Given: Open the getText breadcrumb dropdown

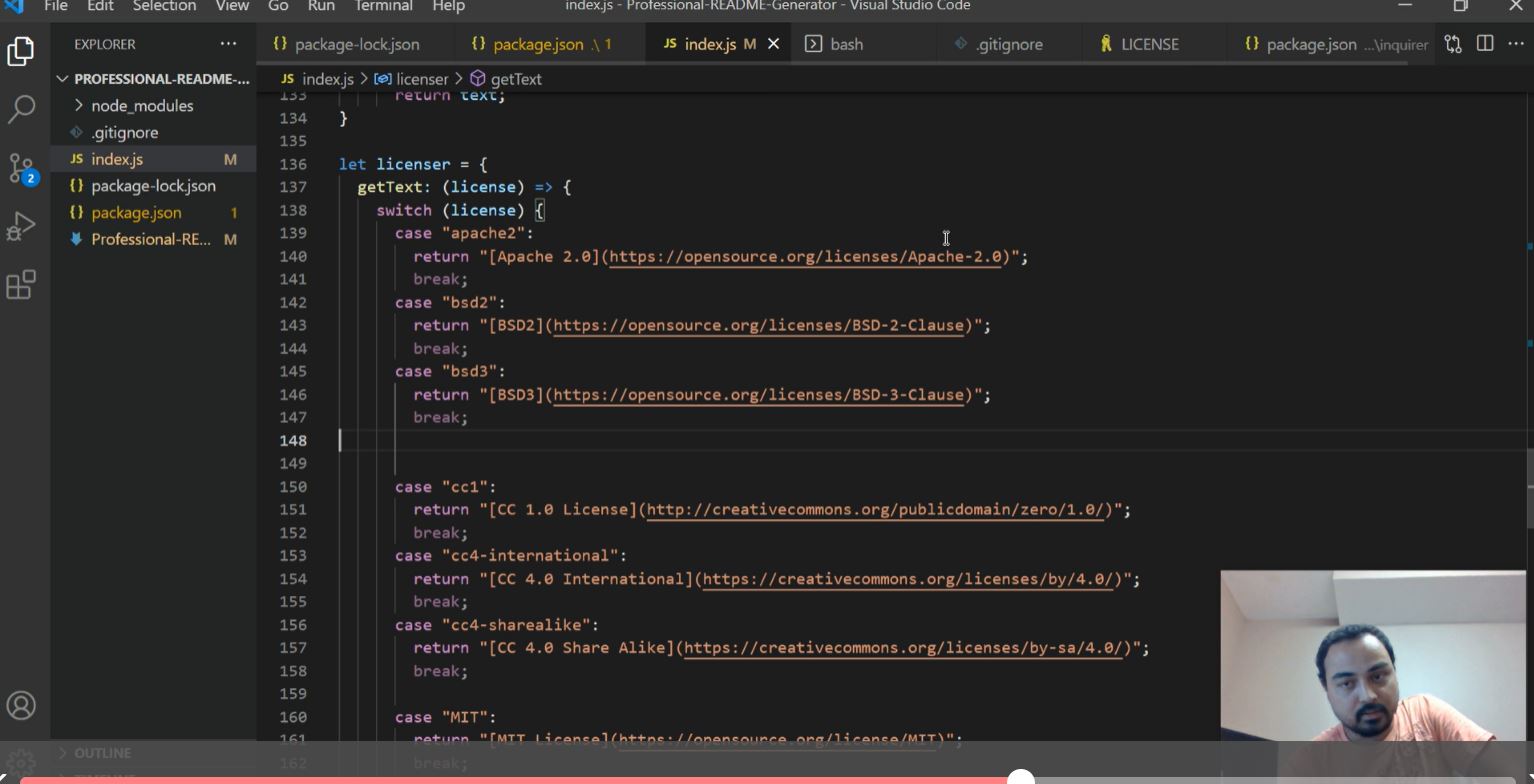Looking at the screenshot, I should coord(505,79).
